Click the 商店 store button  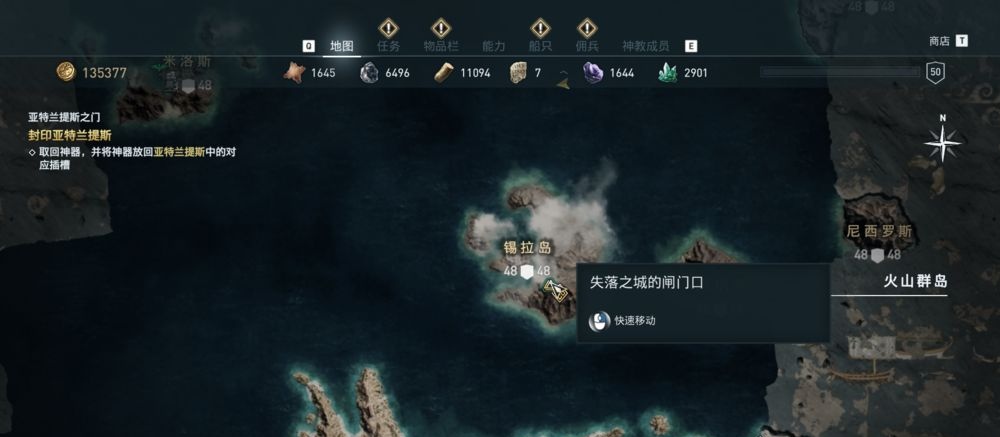point(939,41)
